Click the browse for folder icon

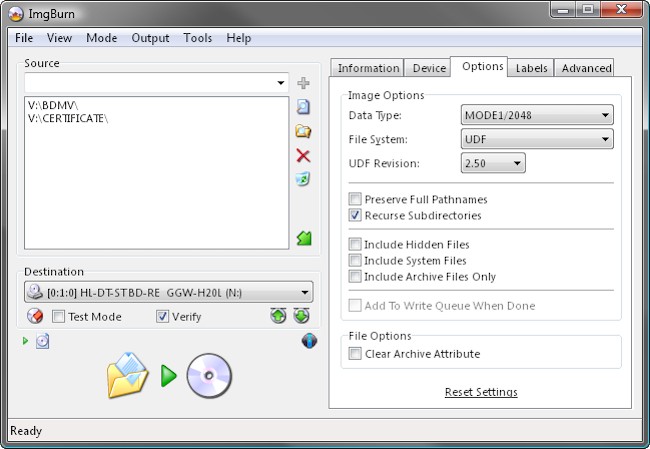pos(303,131)
